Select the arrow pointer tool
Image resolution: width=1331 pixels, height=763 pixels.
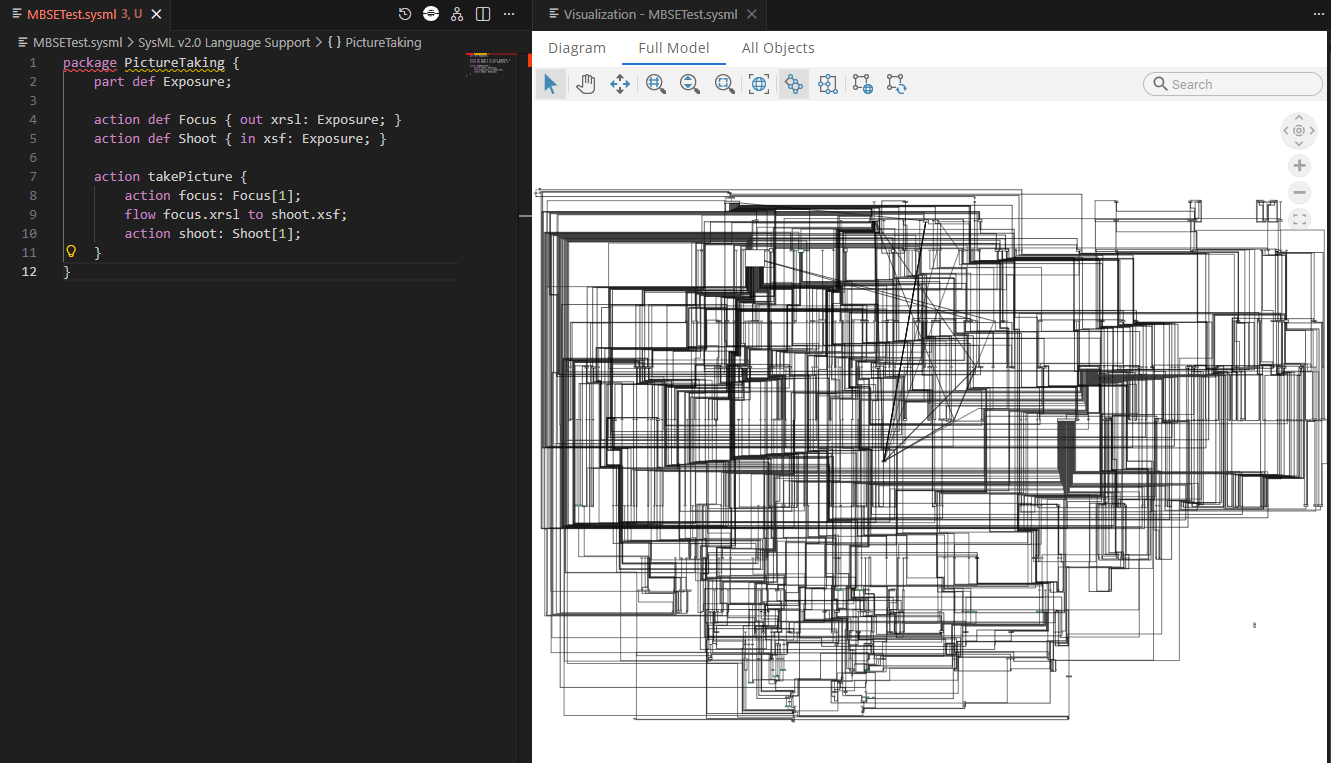coord(549,85)
